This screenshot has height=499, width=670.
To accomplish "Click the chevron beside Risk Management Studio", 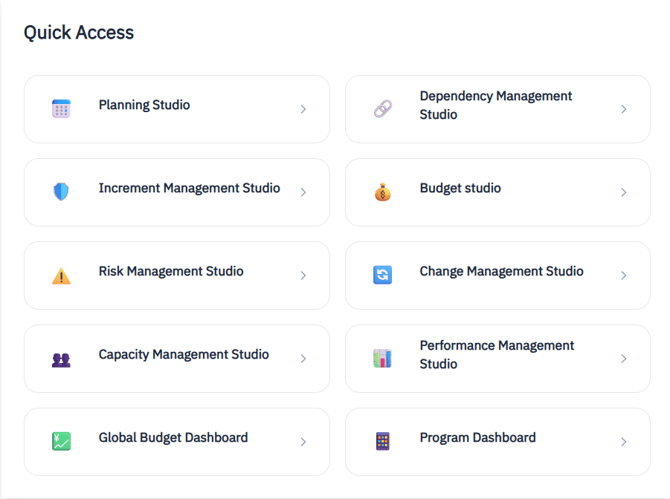I will tap(303, 275).
